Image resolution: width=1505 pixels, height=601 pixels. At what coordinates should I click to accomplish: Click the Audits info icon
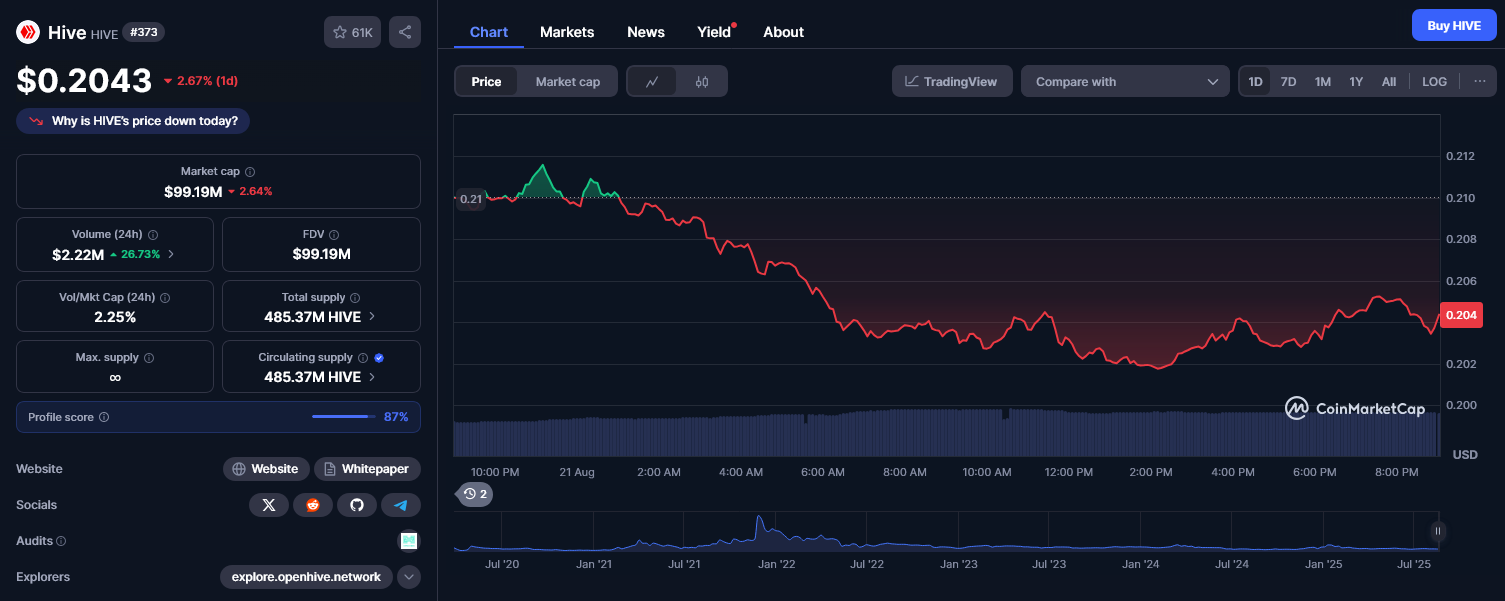(61, 541)
